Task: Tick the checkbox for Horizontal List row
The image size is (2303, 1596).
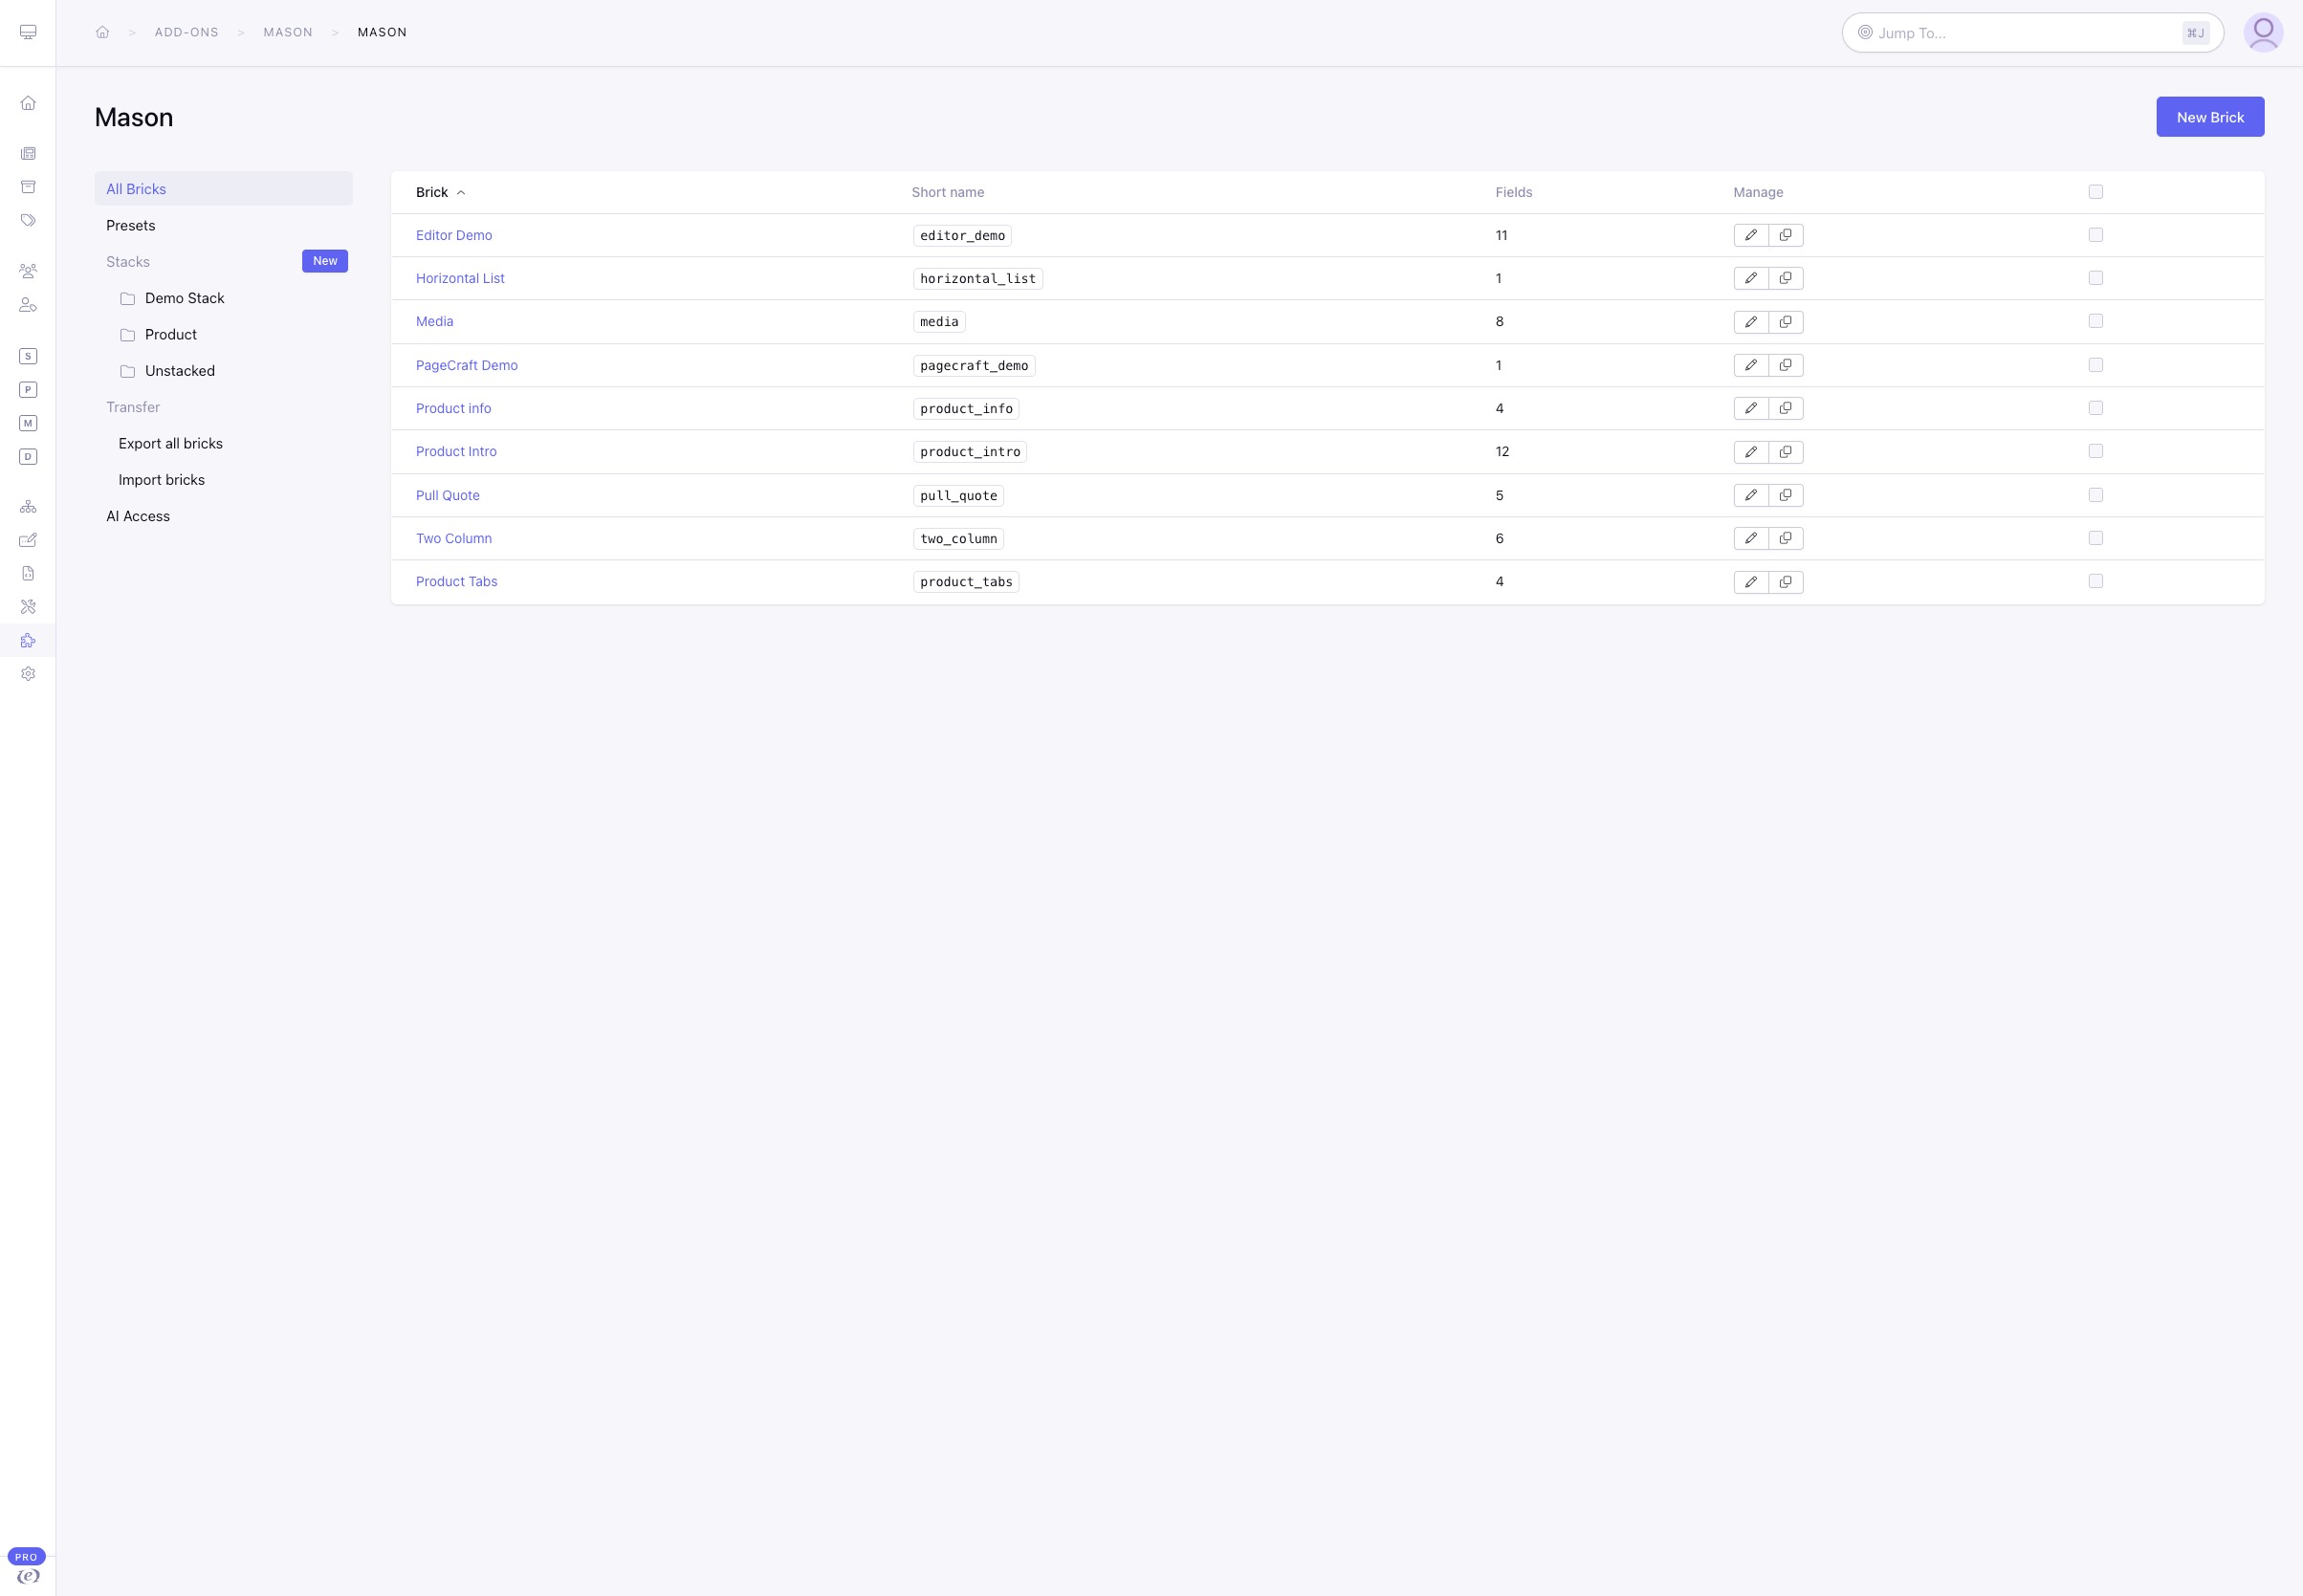Action: tap(2096, 278)
